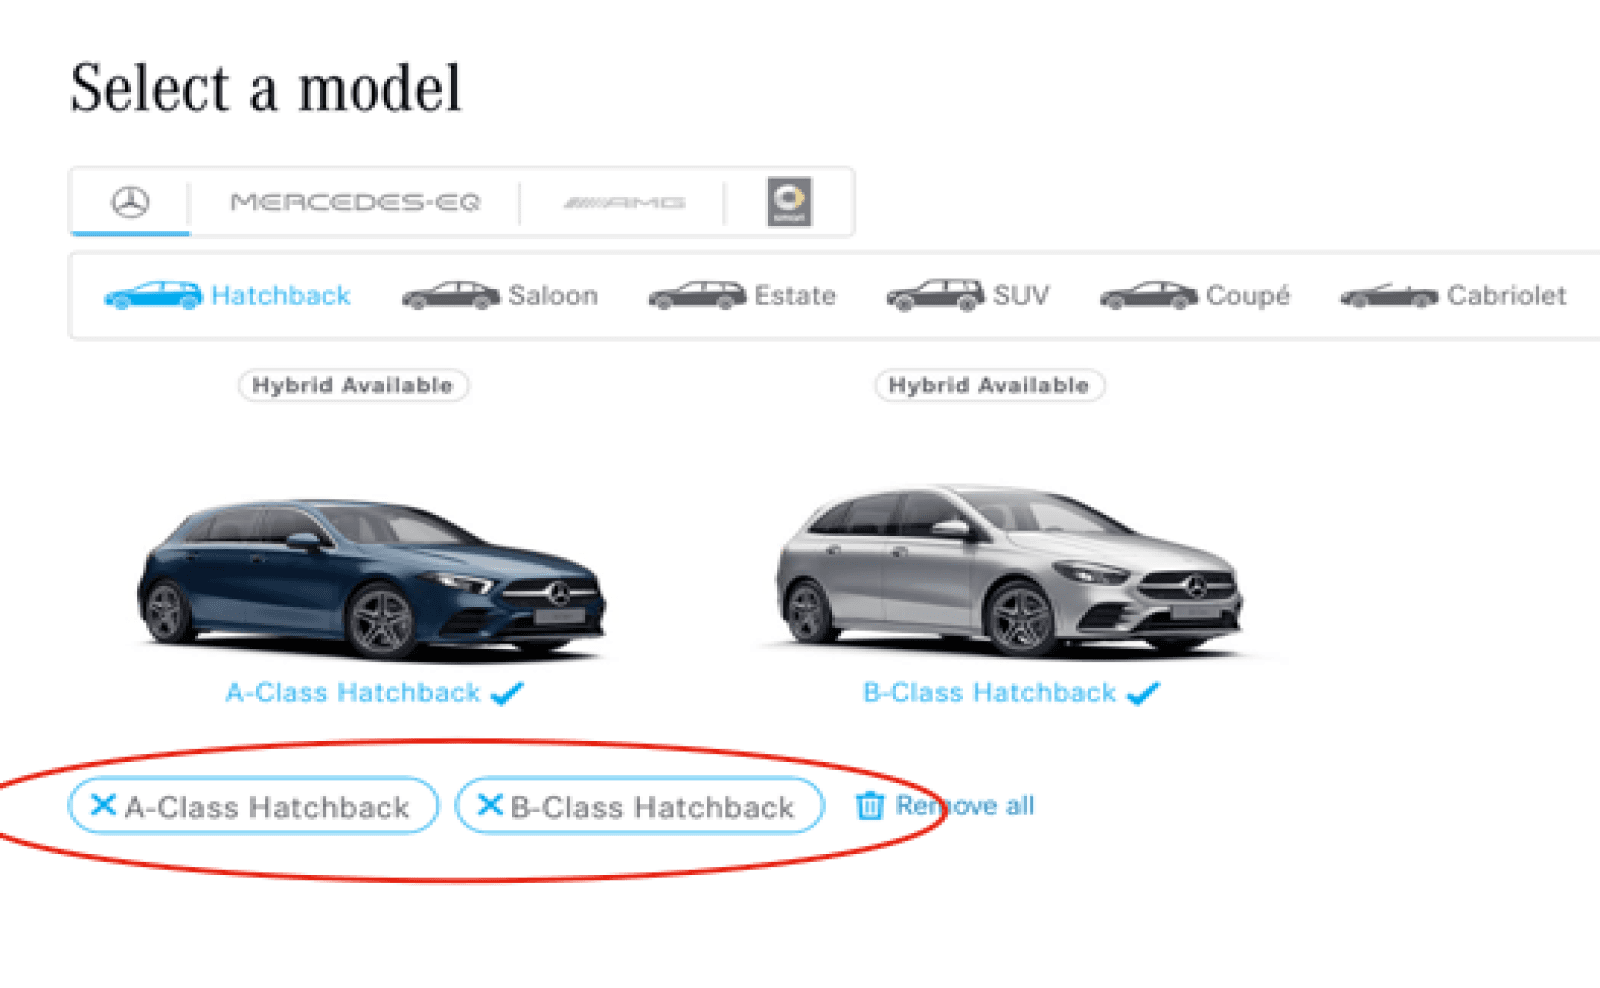Deselect the A-Class Hatchback checkmark label
Viewport: 1600px width, 988px height.
click(374, 693)
